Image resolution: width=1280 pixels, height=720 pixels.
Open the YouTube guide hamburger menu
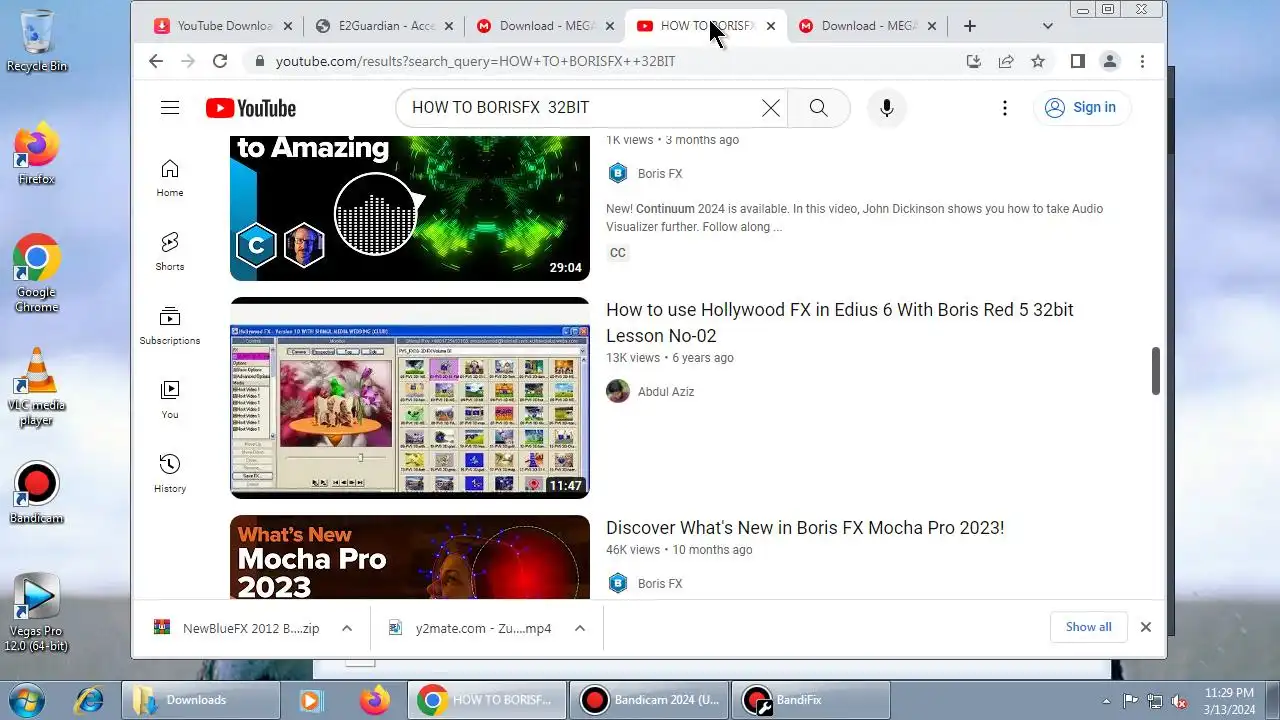coord(170,108)
